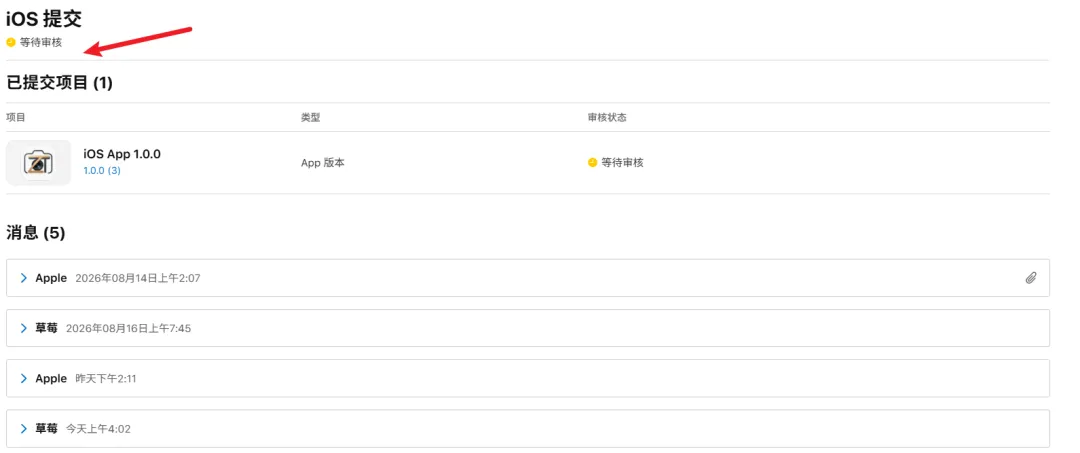Viewport: 1080px width, 453px height.
Task: Click the 已提交项目 (1) section heading
Action: 59,83
